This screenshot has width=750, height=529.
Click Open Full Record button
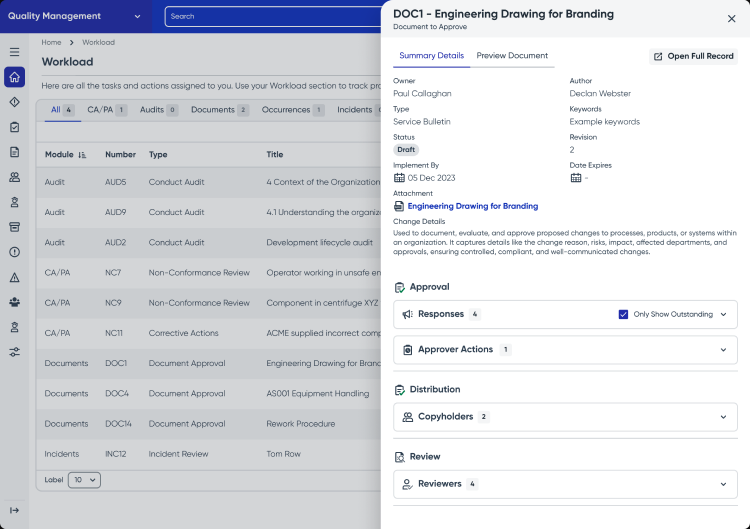[693, 56]
